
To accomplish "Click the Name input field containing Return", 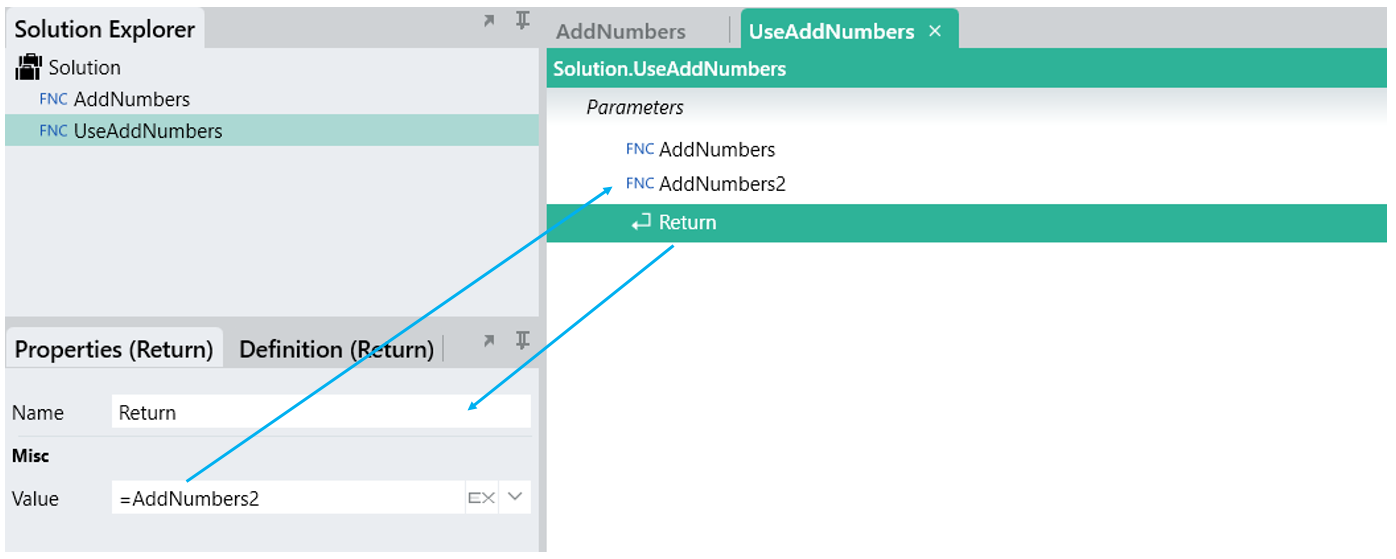I will tap(321, 412).
